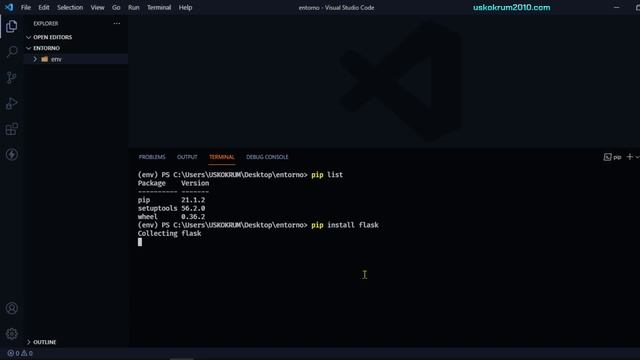The width and height of the screenshot is (640, 360).
Task: Open the Run and Debug view
Action: point(11,103)
